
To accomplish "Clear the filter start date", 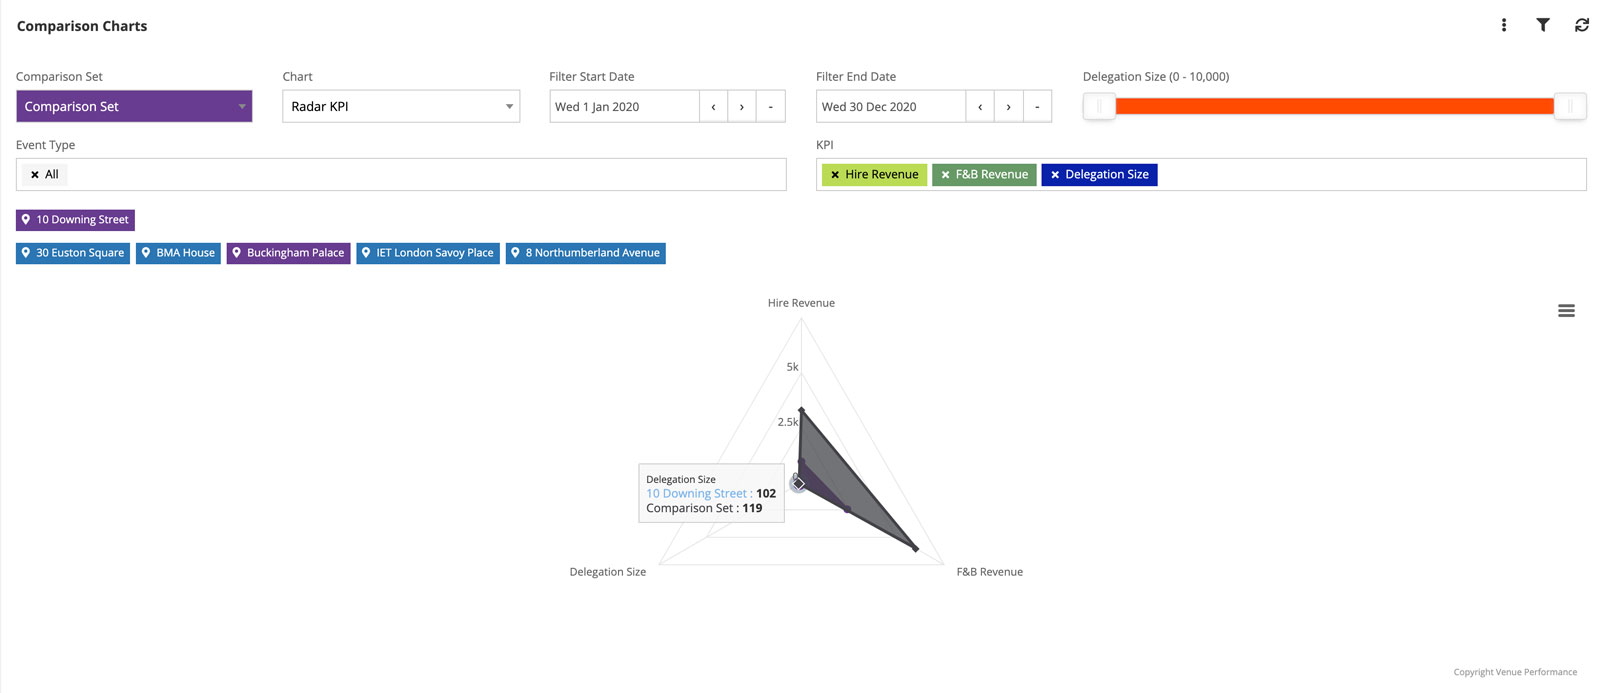I will 770,106.
